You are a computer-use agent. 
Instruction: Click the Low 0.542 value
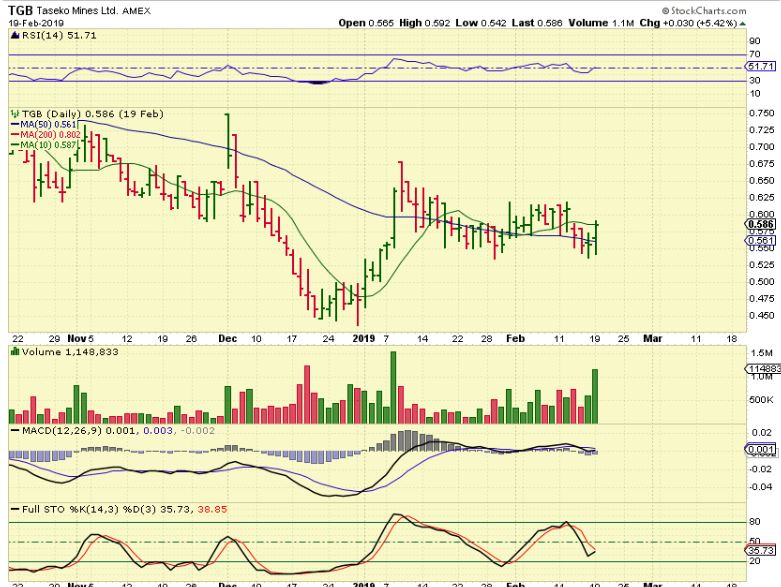pyautogui.click(x=481, y=23)
